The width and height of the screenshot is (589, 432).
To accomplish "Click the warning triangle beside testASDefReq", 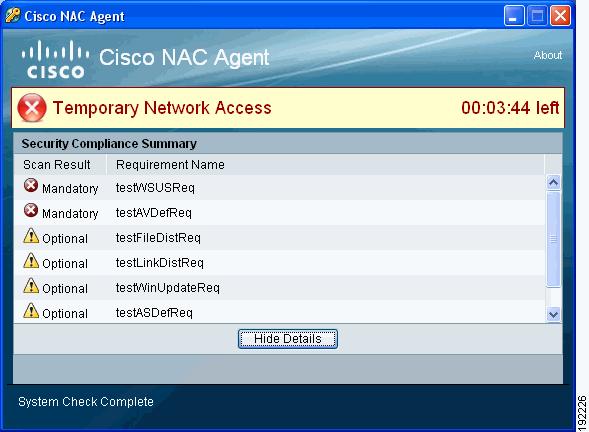I will point(31,311).
